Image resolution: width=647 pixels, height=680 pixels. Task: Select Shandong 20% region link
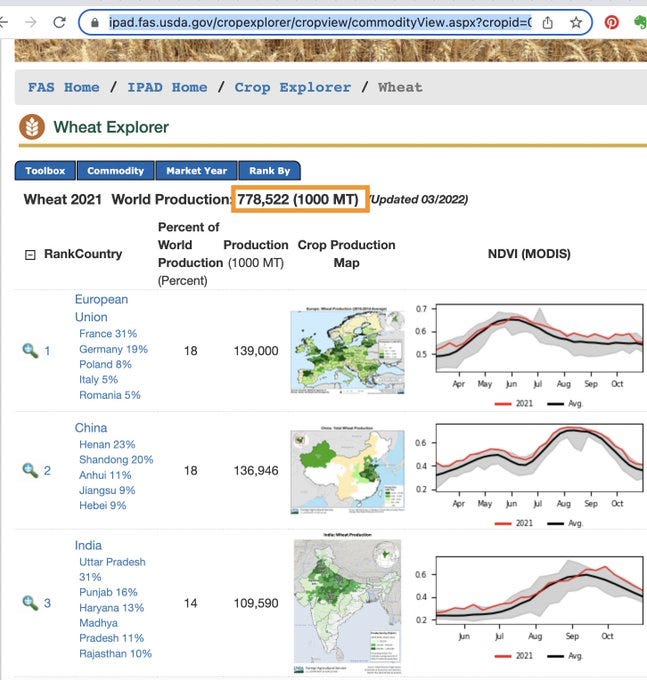(x=116, y=460)
